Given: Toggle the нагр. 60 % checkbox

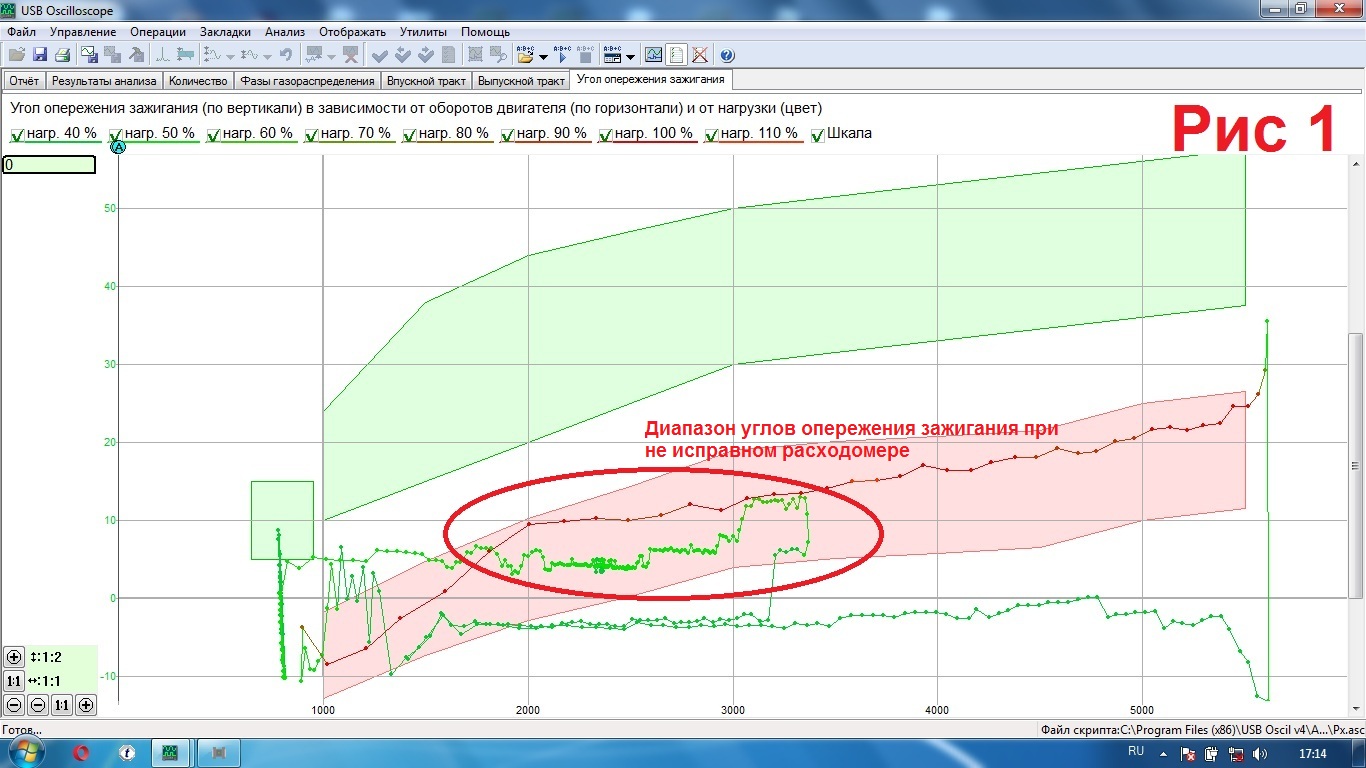Looking at the screenshot, I should point(213,134).
